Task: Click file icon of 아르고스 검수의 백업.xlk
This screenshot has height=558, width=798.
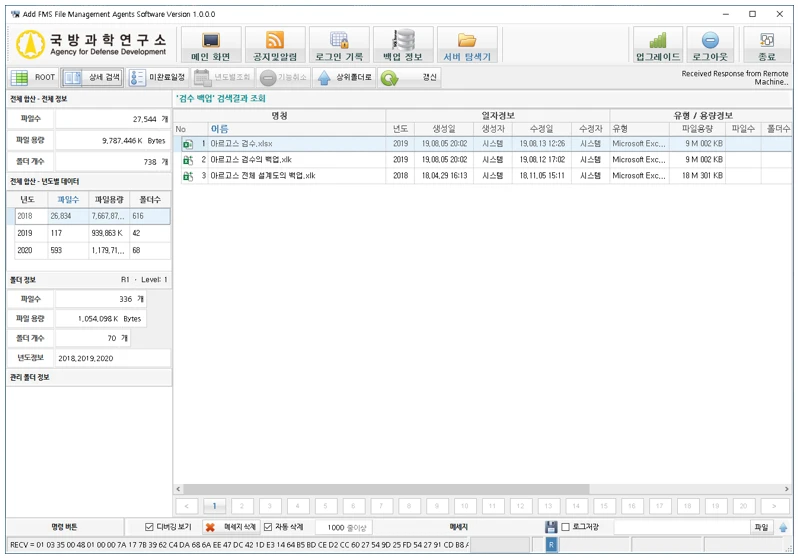Action: [188, 160]
